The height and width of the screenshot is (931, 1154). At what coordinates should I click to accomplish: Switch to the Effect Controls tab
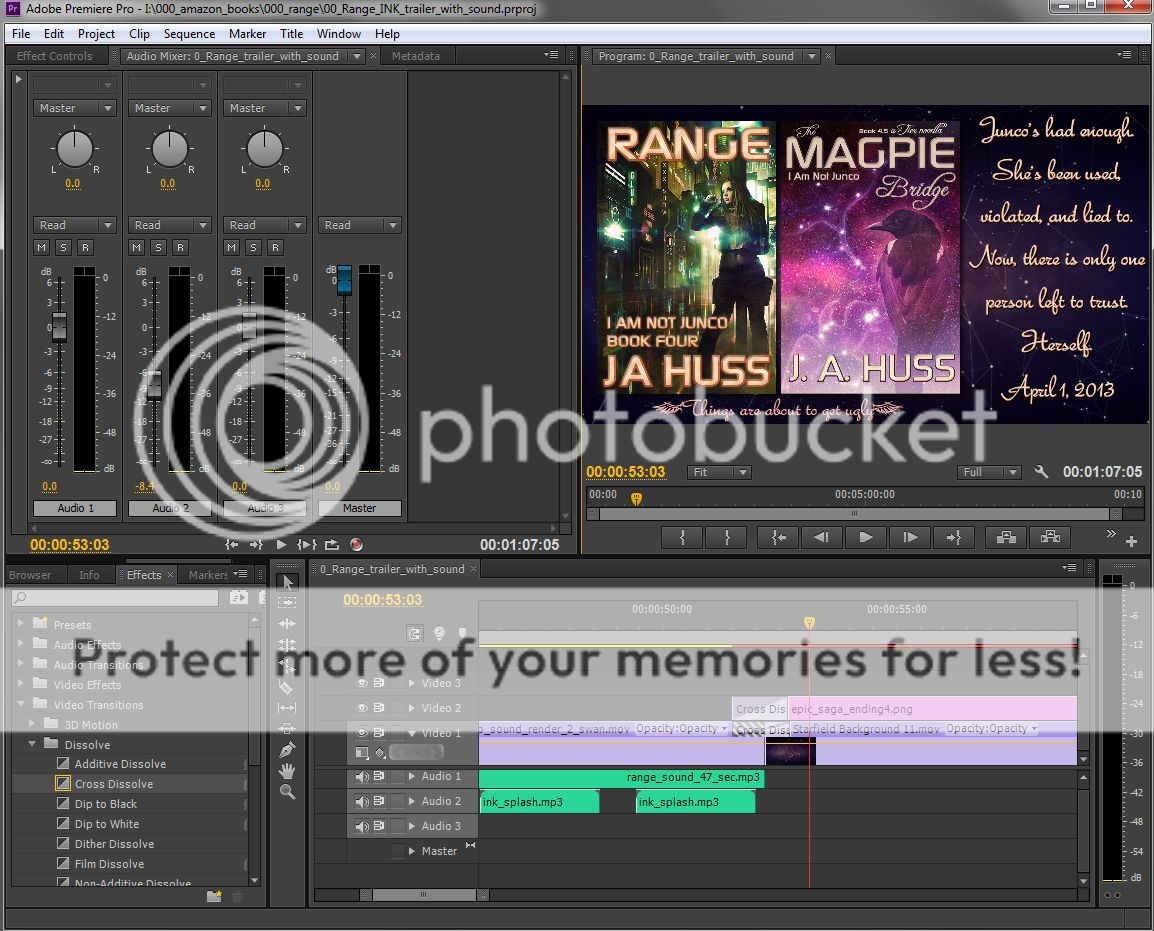click(x=55, y=56)
